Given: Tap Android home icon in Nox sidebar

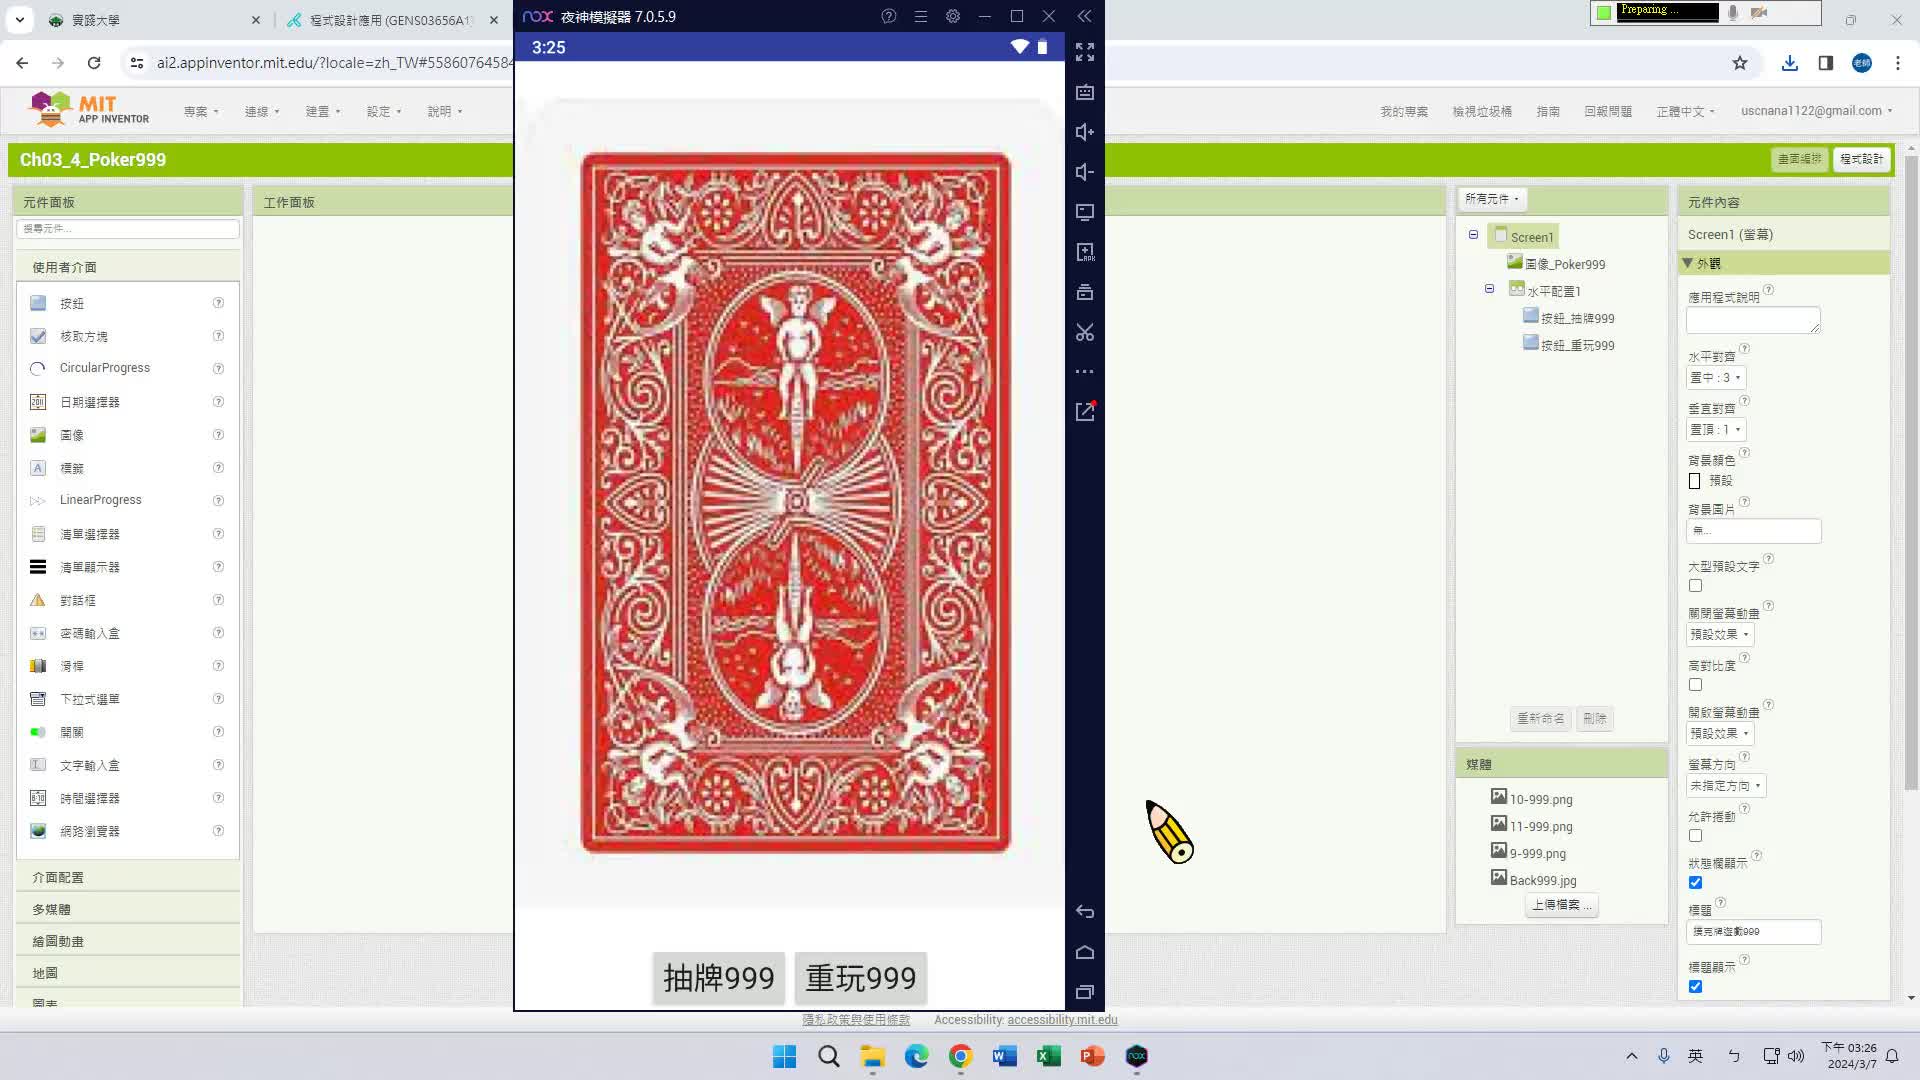Looking at the screenshot, I should click(x=1085, y=952).
